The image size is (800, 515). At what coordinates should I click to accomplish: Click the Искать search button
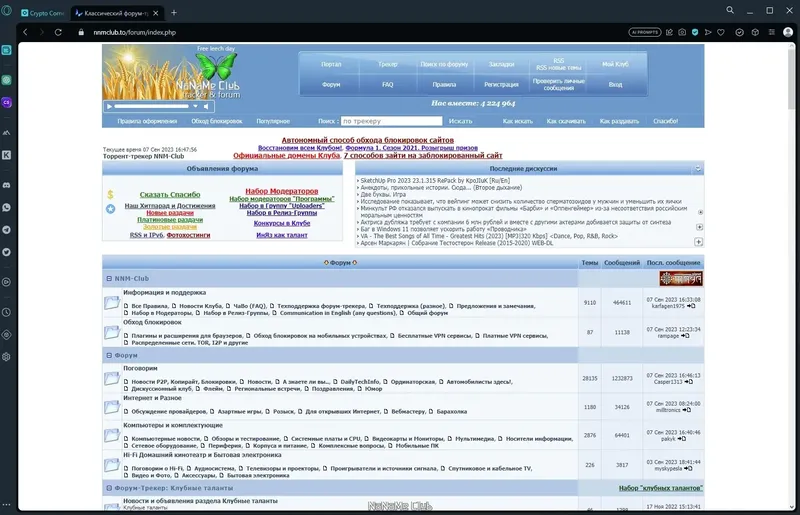tap(460, 121)
